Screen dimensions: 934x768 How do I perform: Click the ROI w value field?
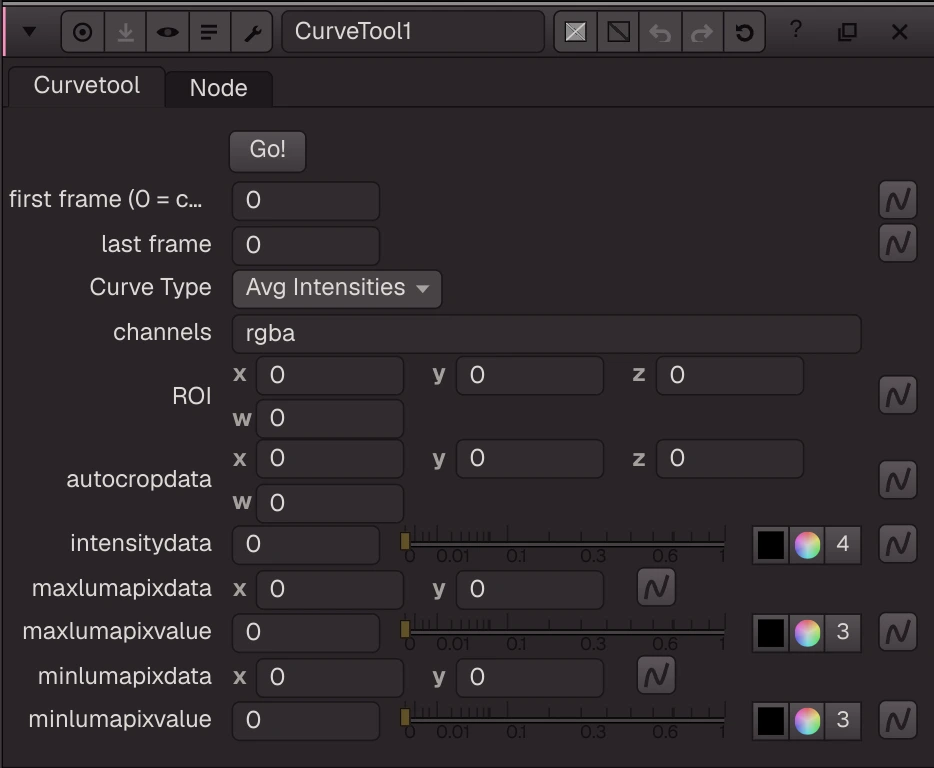[x=330, y=418]
